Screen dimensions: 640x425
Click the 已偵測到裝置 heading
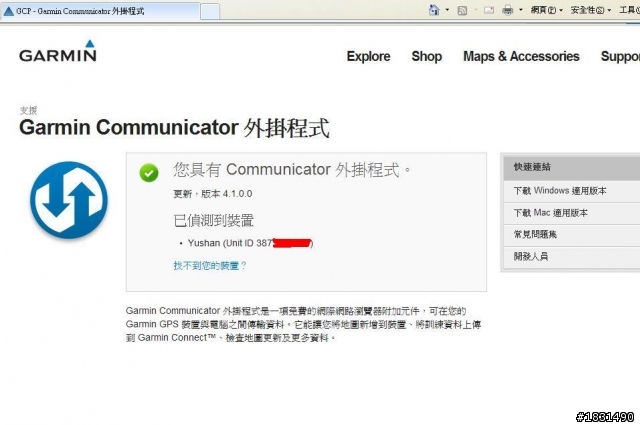[213, 220]
